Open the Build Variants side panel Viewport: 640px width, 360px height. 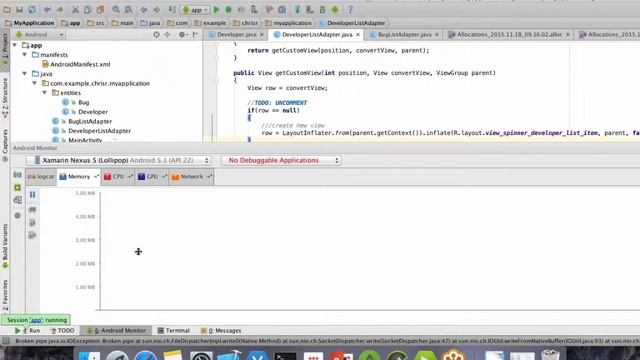(5, 246)
